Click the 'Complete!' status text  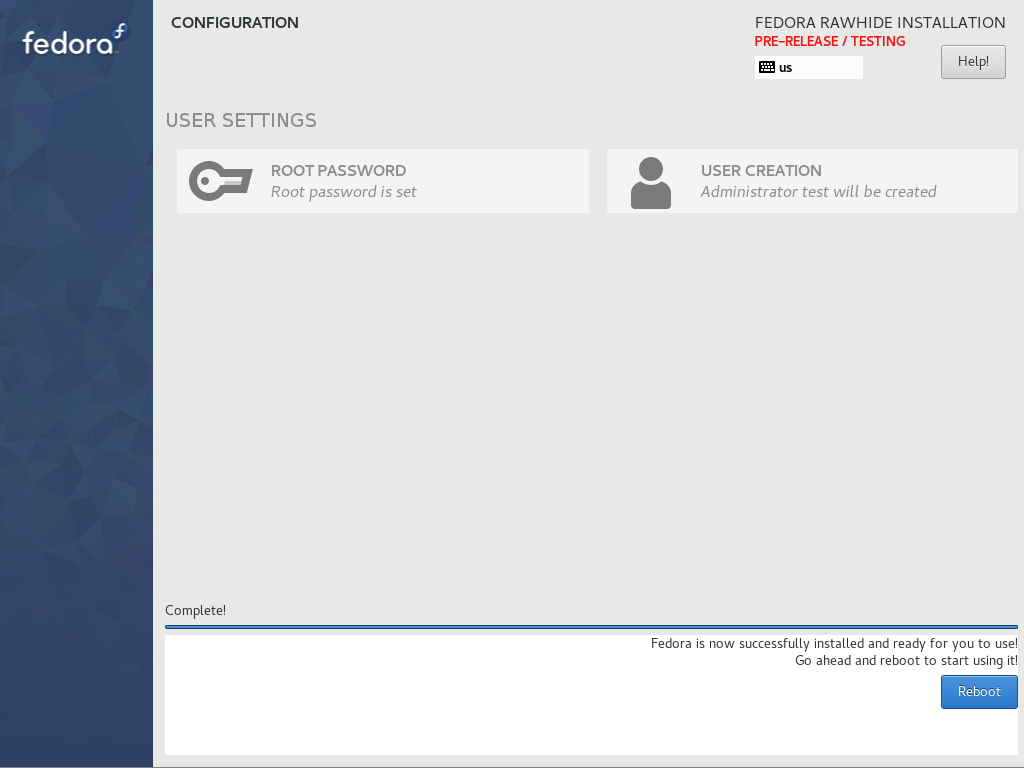coord(195,610)
